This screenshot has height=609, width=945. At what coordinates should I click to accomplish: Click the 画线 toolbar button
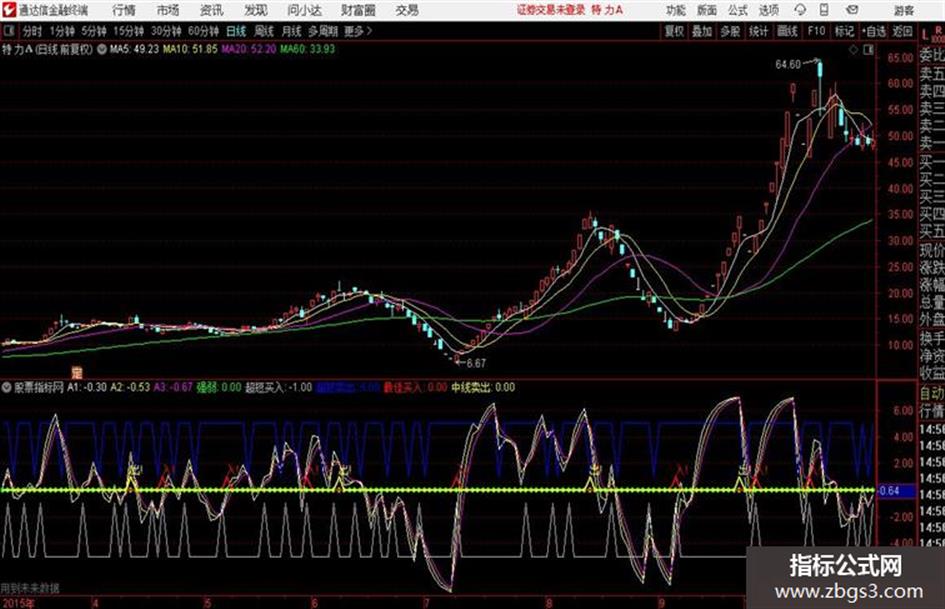(788, 31)
